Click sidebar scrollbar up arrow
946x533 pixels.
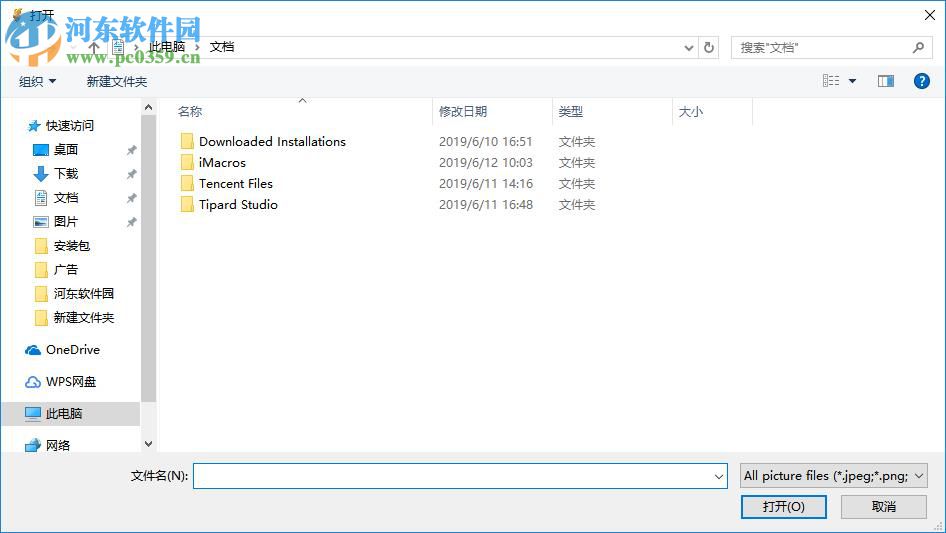[x=148, y=107]
